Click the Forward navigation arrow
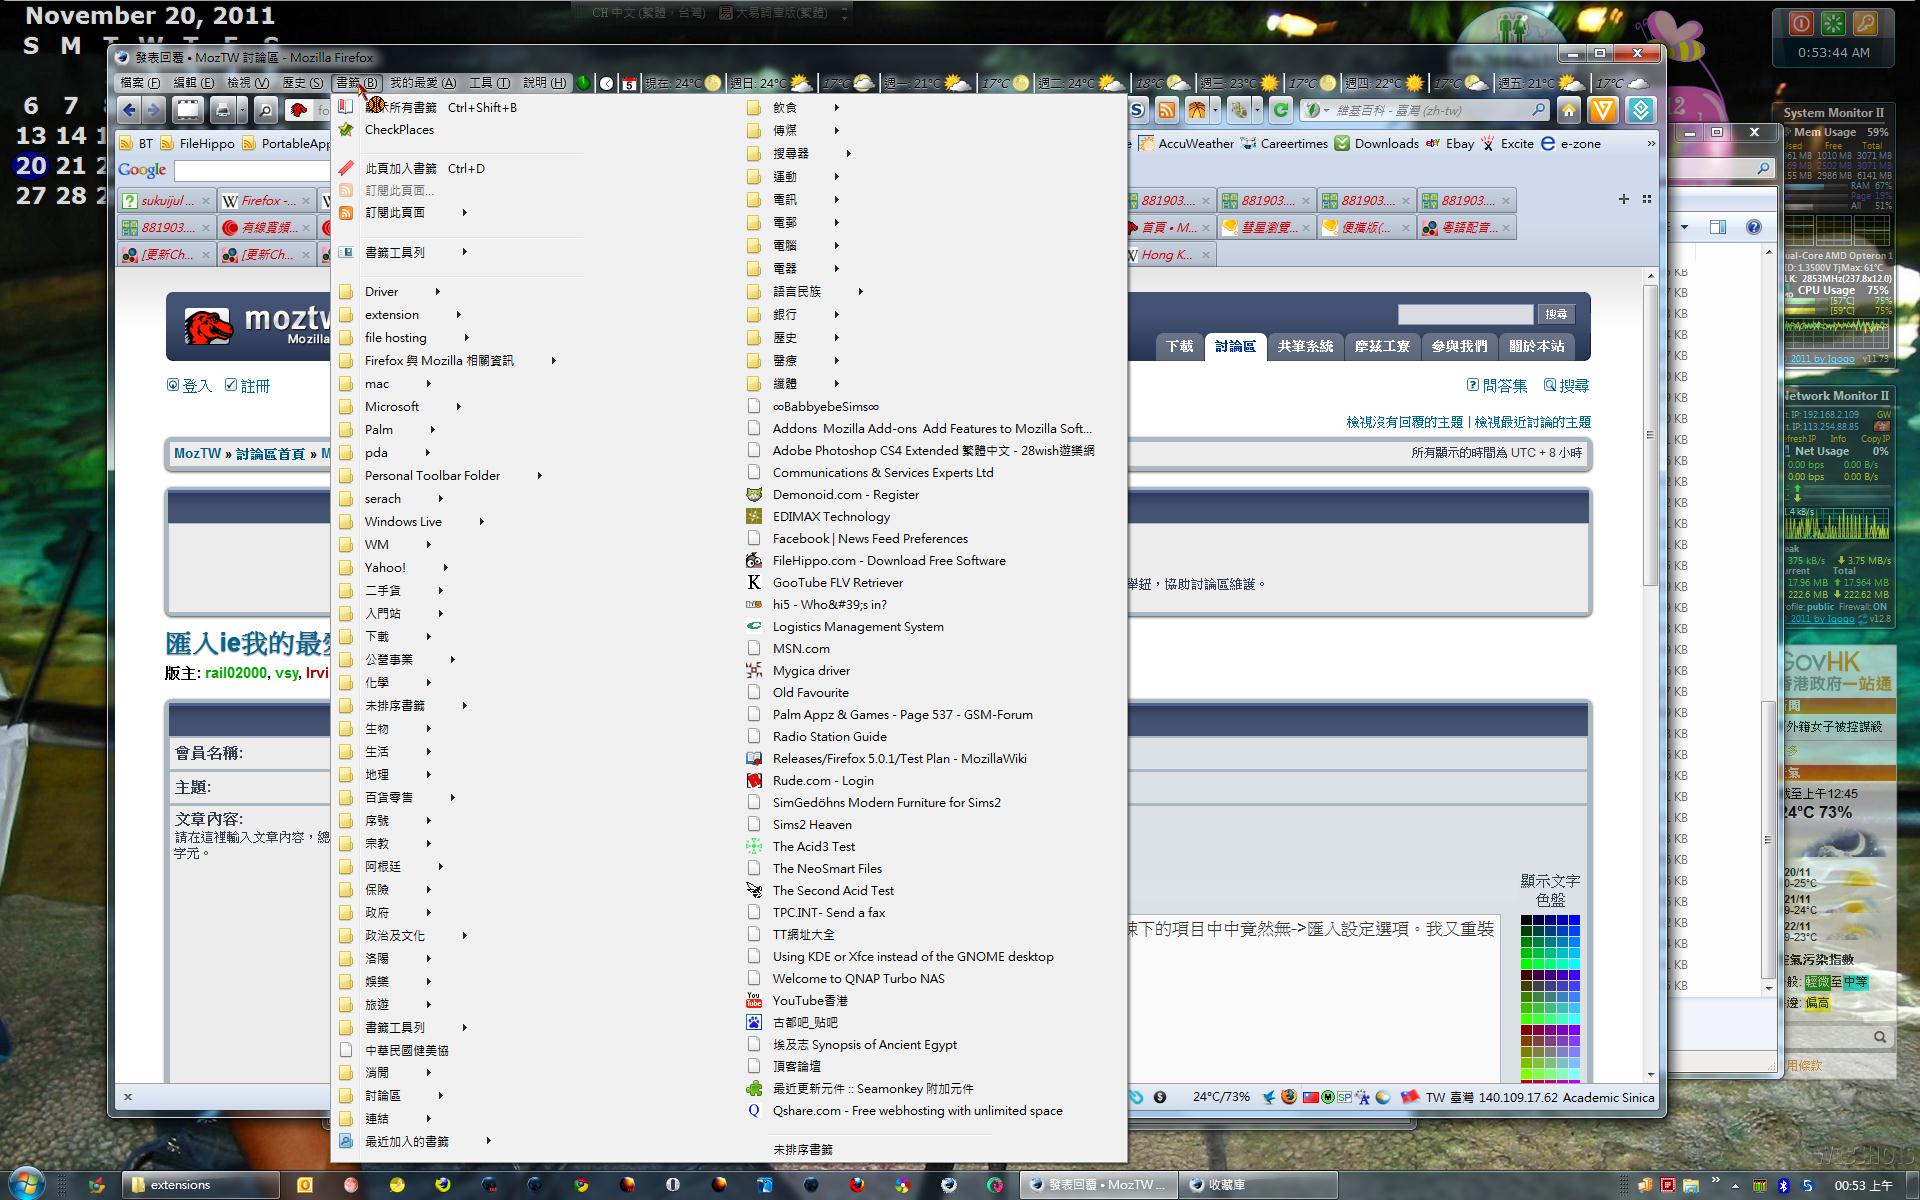Screen dimensions: 1920x1200 154,110
